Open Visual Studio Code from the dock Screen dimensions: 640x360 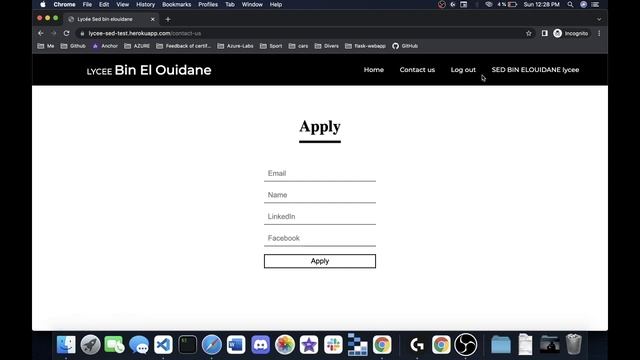coord(163,344)
